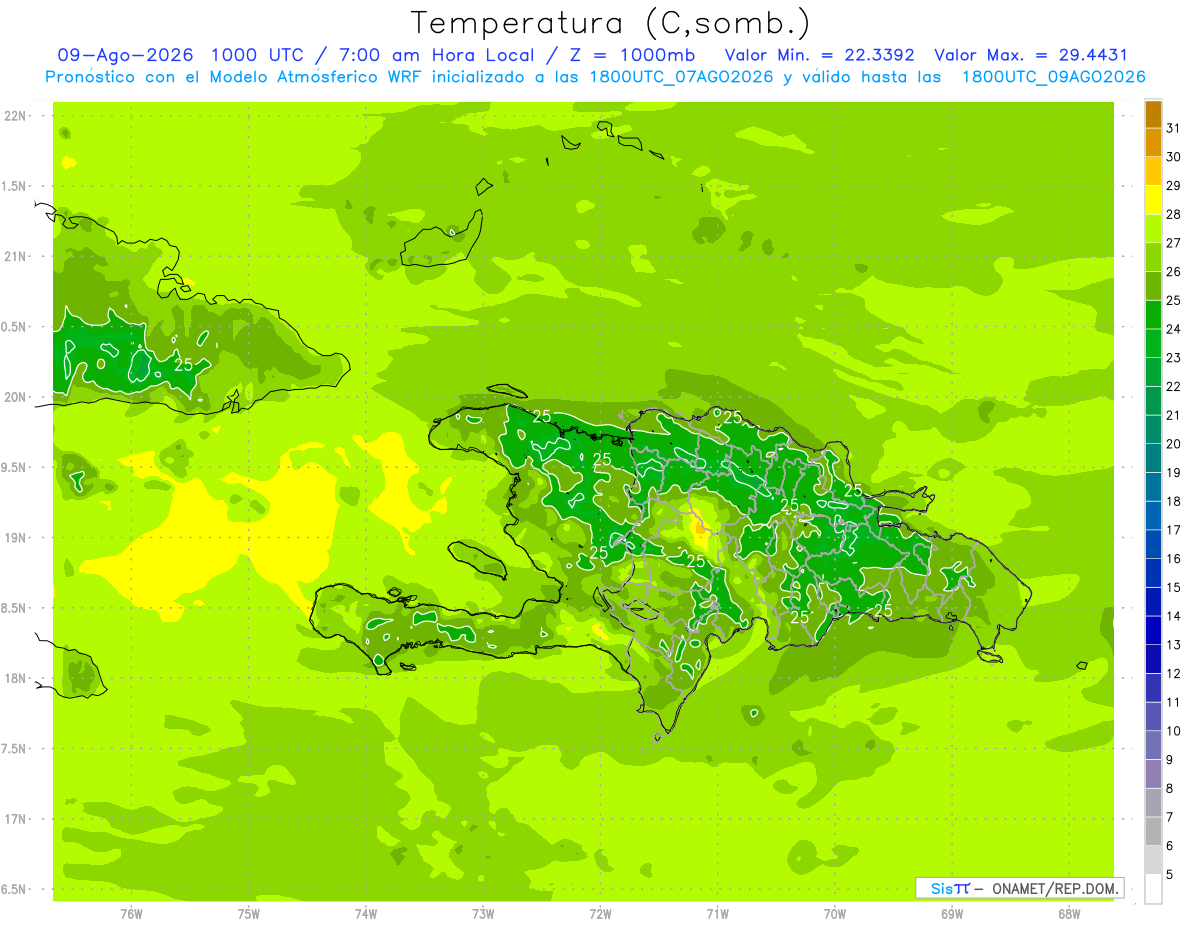This screenshot has width=1200, height=927.
Task: Click the 'SisTT - ONAMET/REP.DOM.' credit box
Action: point(1019,888)
